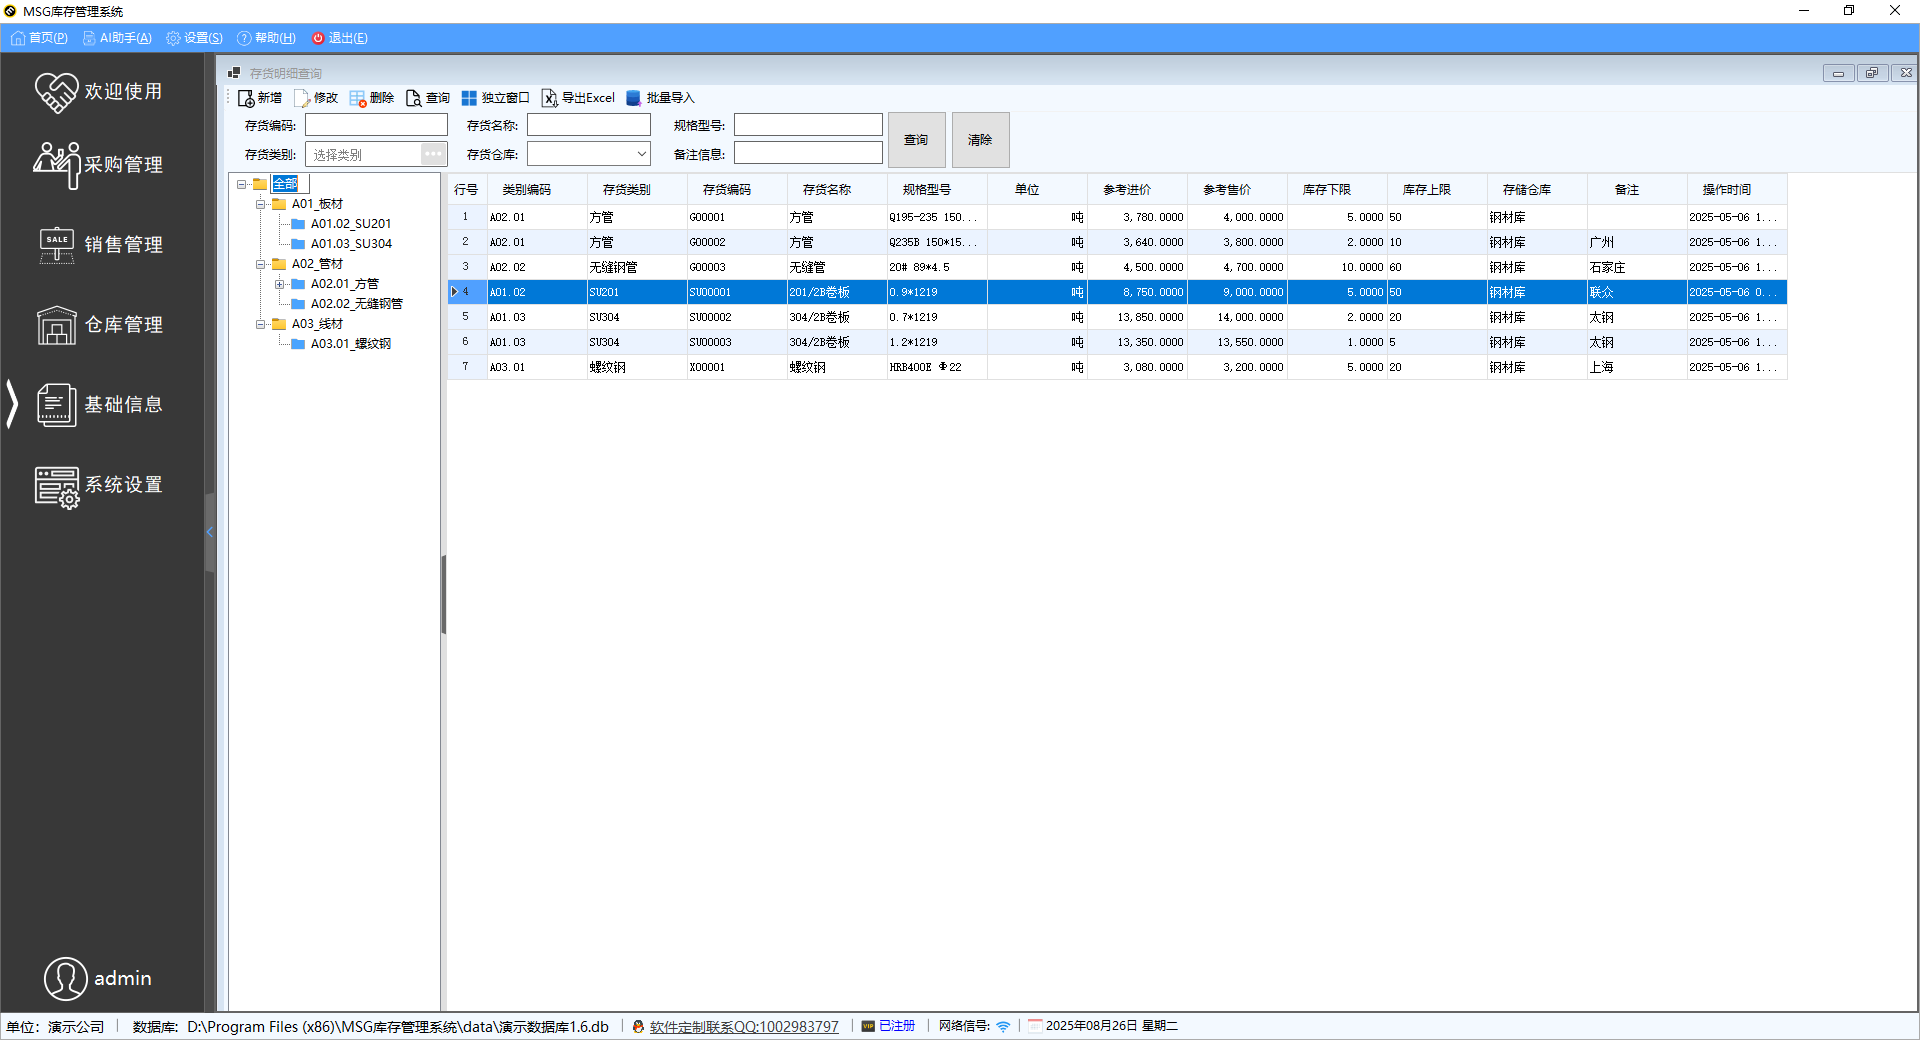1920x1040 pixels.
Task: Expand the A02.01_方管 tree node
Action: (280, 284)
